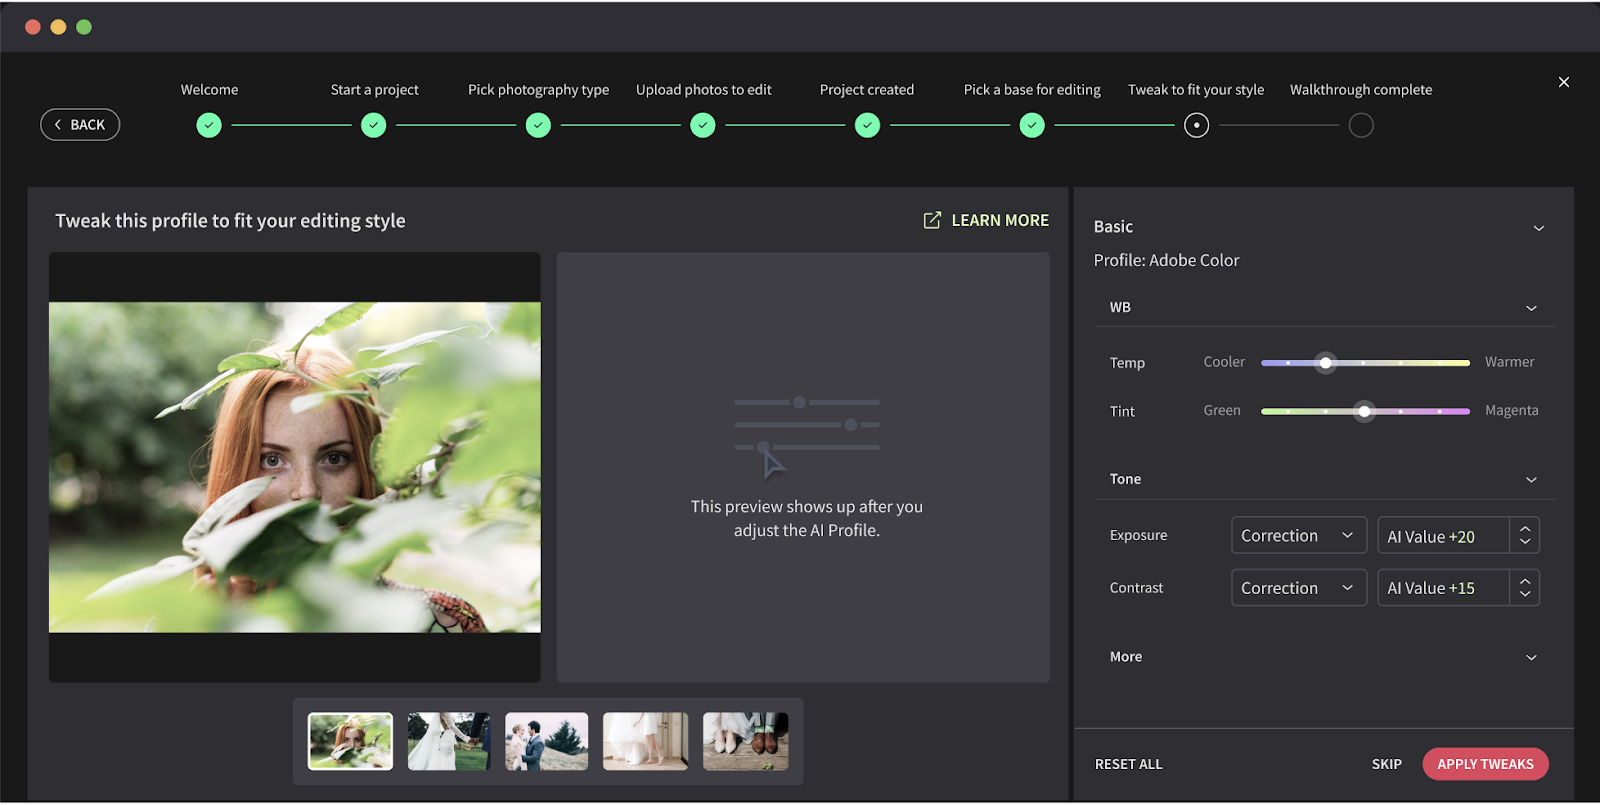Collapse the Basic panel chevron
The width and height of the screenshot is (1600, 805).
point(1539,228)
